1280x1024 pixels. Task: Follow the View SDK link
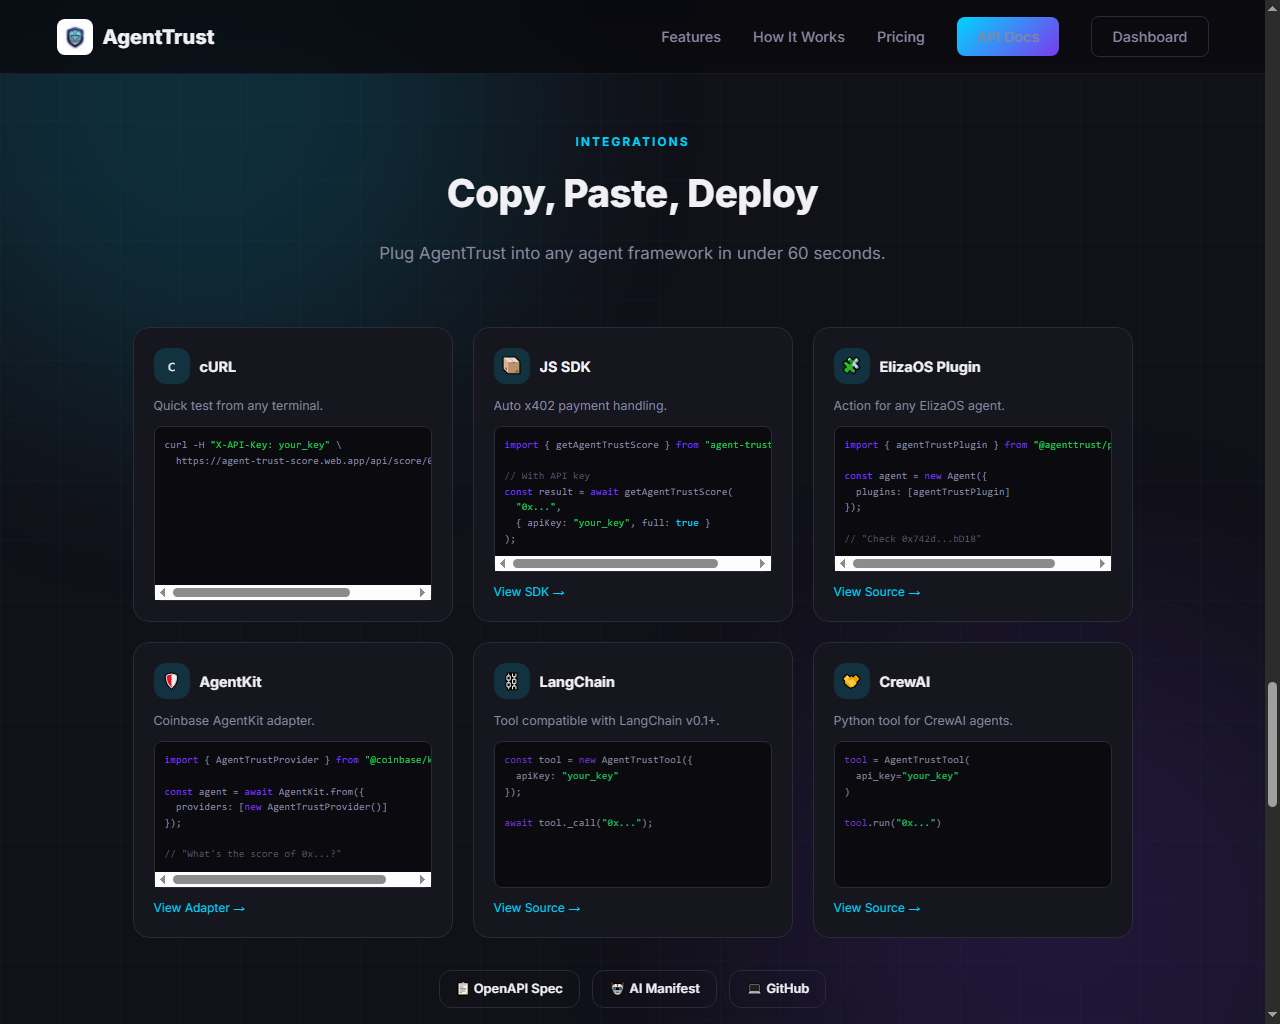pyautogui.click(x=529, y=592)
